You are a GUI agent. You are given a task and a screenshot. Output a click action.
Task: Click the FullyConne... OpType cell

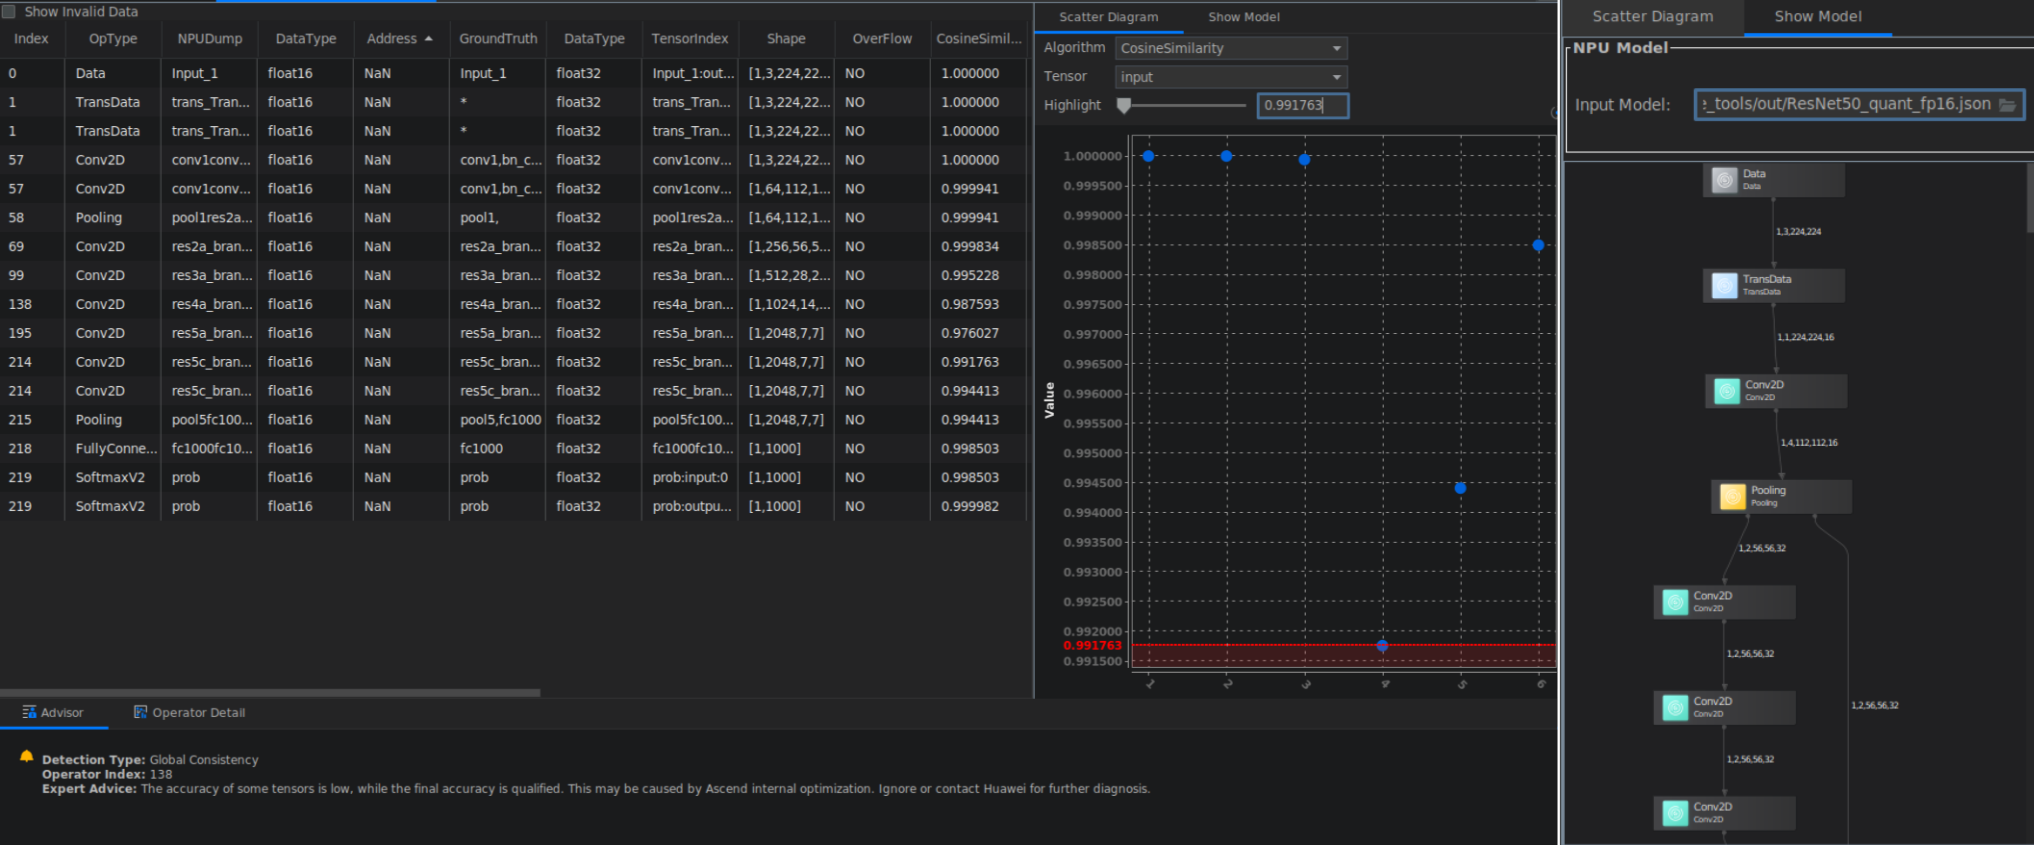click(x=113, y=448)
